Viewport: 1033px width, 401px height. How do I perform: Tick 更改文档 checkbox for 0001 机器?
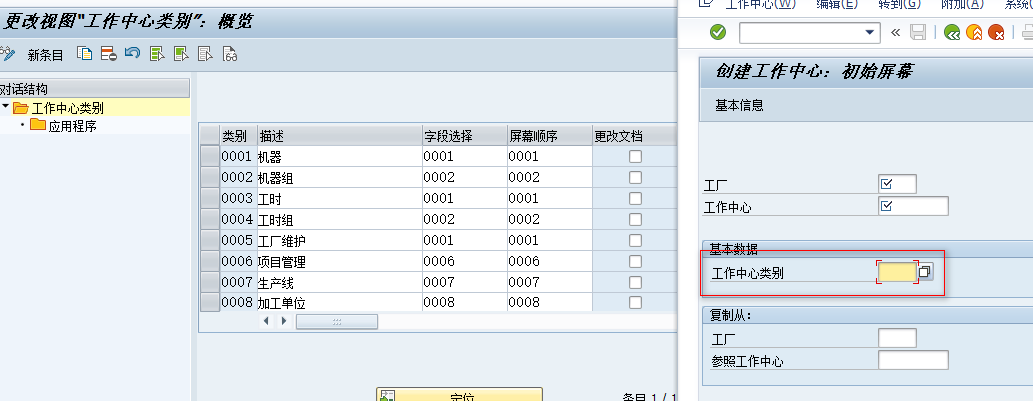pos(635,157)
